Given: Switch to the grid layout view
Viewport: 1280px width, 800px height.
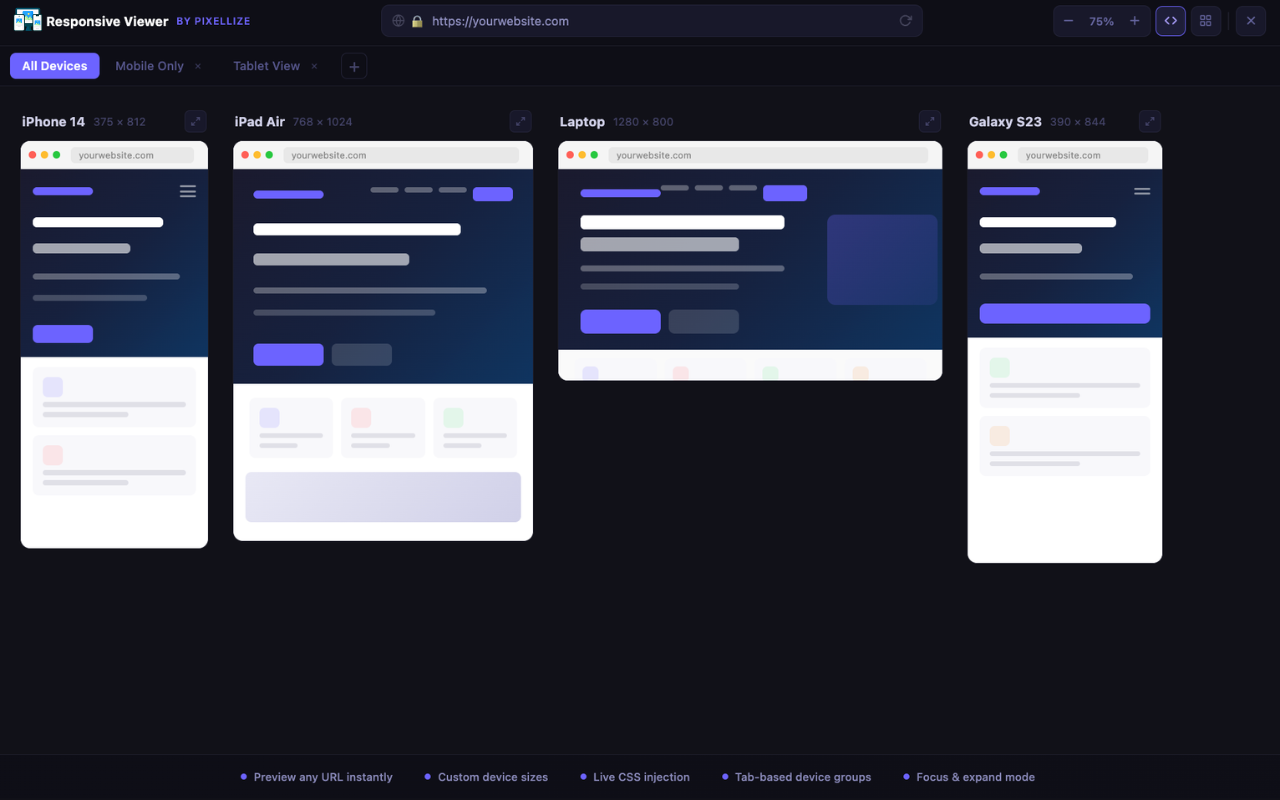Looking at the screenshot, I should click(1205, 20).
